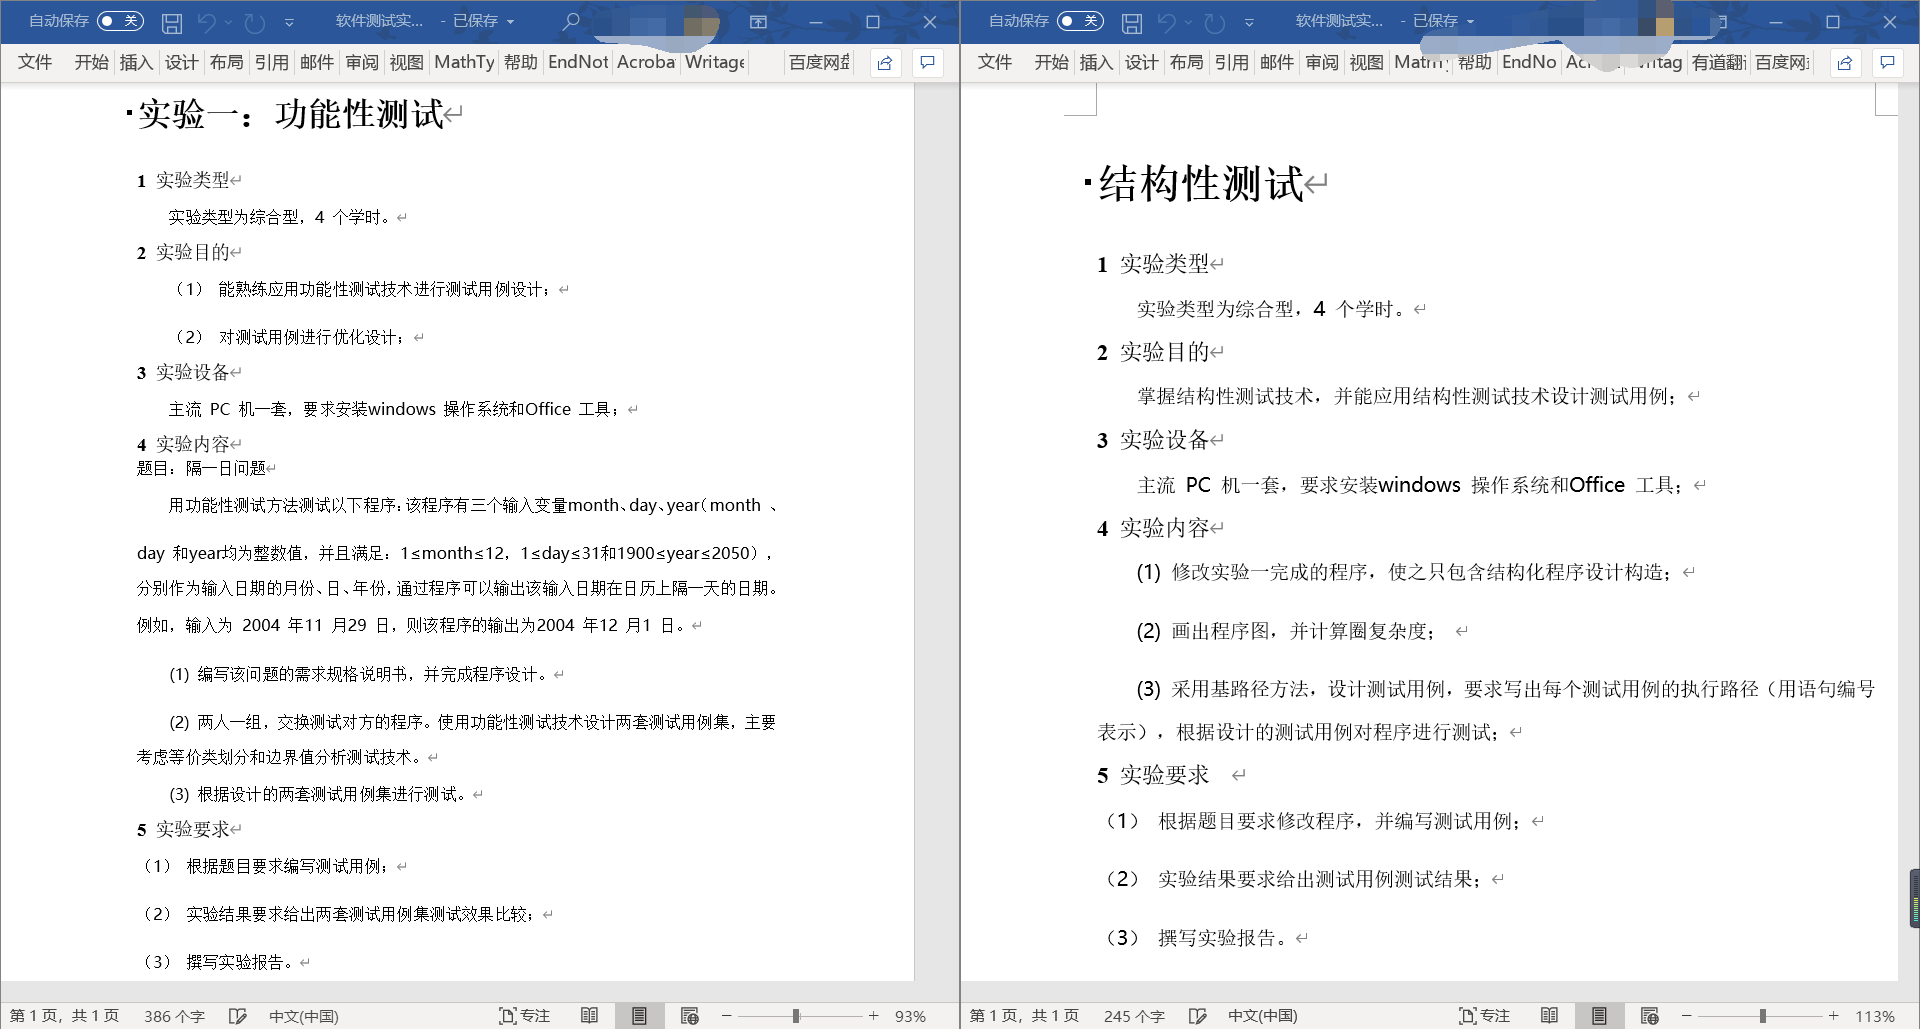The image size is (1920, 1029).
Task: Click the proofing check icon in the left status bar
Action: (237, 1016)
